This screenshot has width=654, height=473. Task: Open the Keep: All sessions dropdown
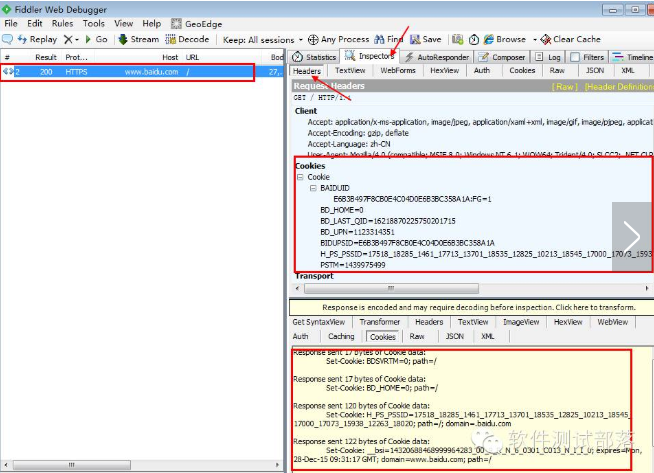(258, 39)
